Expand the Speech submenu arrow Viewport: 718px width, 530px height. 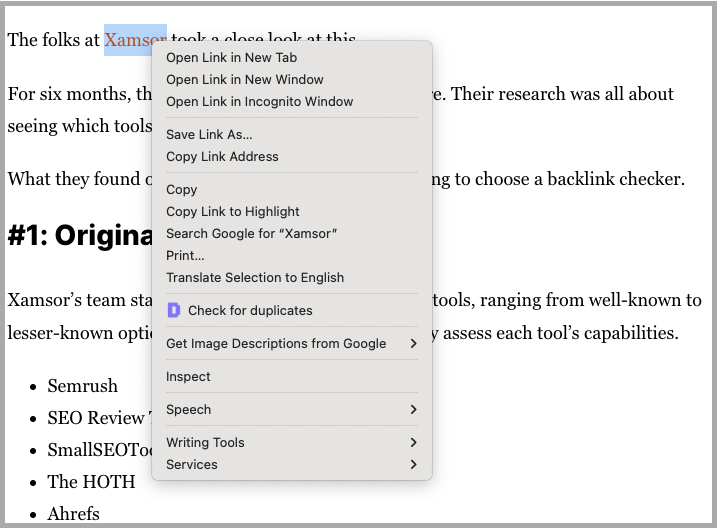(x=413, y=410)
